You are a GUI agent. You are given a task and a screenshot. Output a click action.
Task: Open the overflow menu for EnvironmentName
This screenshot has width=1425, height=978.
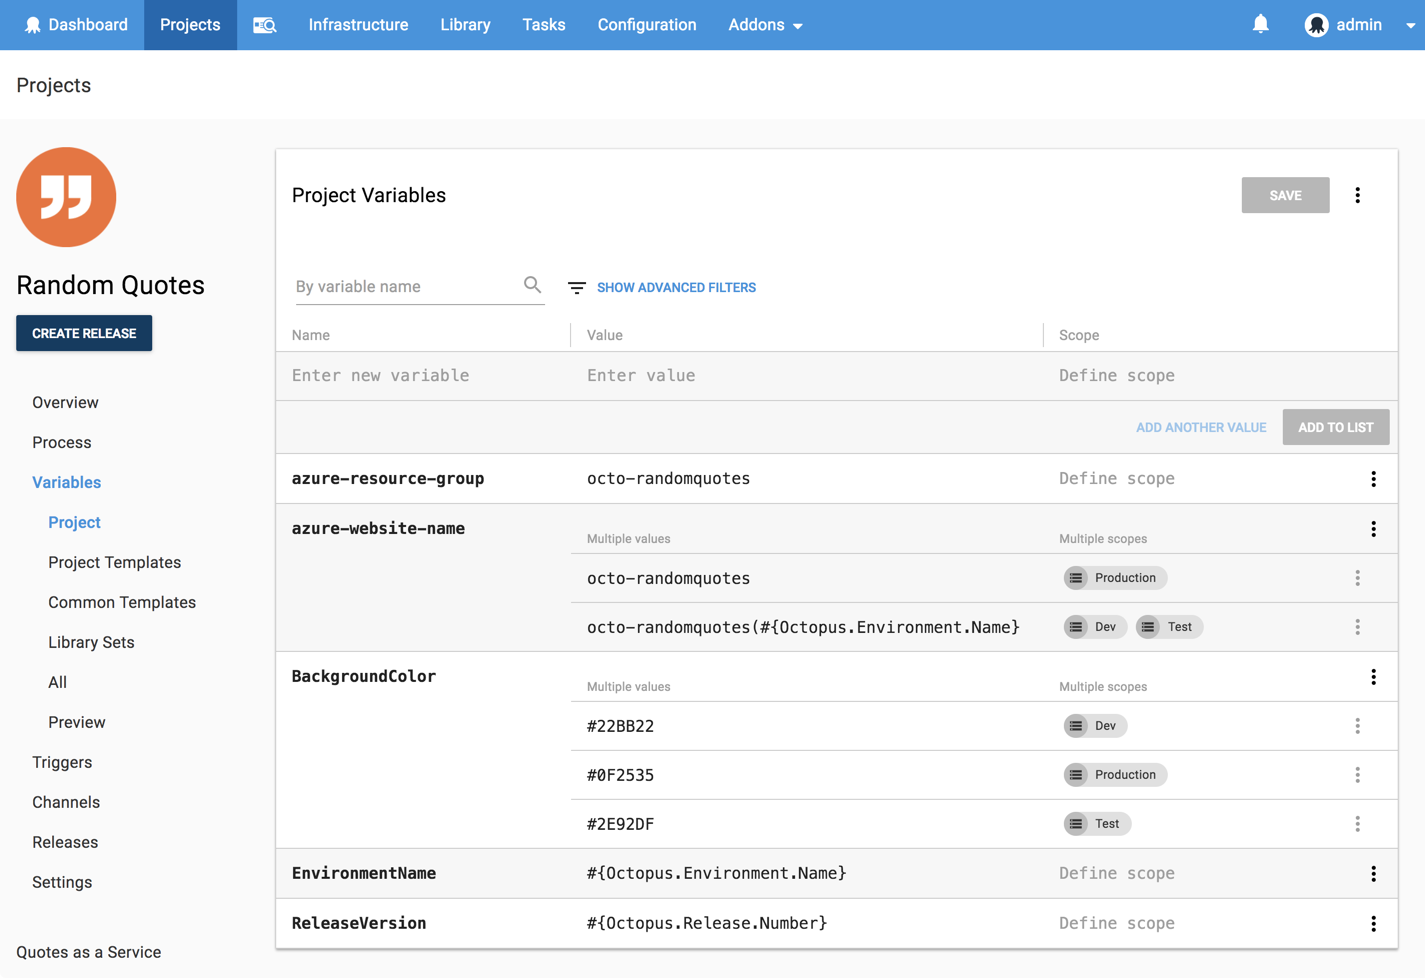[x=1373, y=873]
